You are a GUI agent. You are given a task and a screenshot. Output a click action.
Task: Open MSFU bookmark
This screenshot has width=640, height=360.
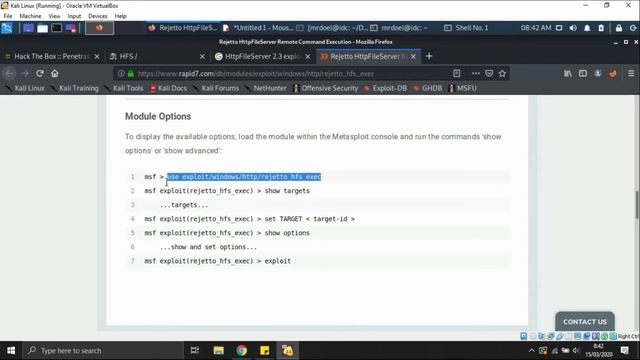click(462, 88)
